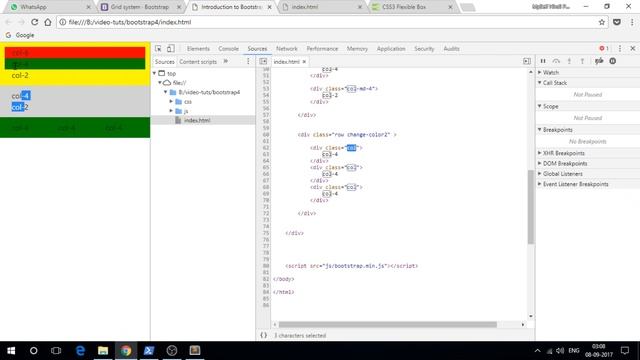
Task: Switch to the Console tab
Action: [x=228, y=49]
